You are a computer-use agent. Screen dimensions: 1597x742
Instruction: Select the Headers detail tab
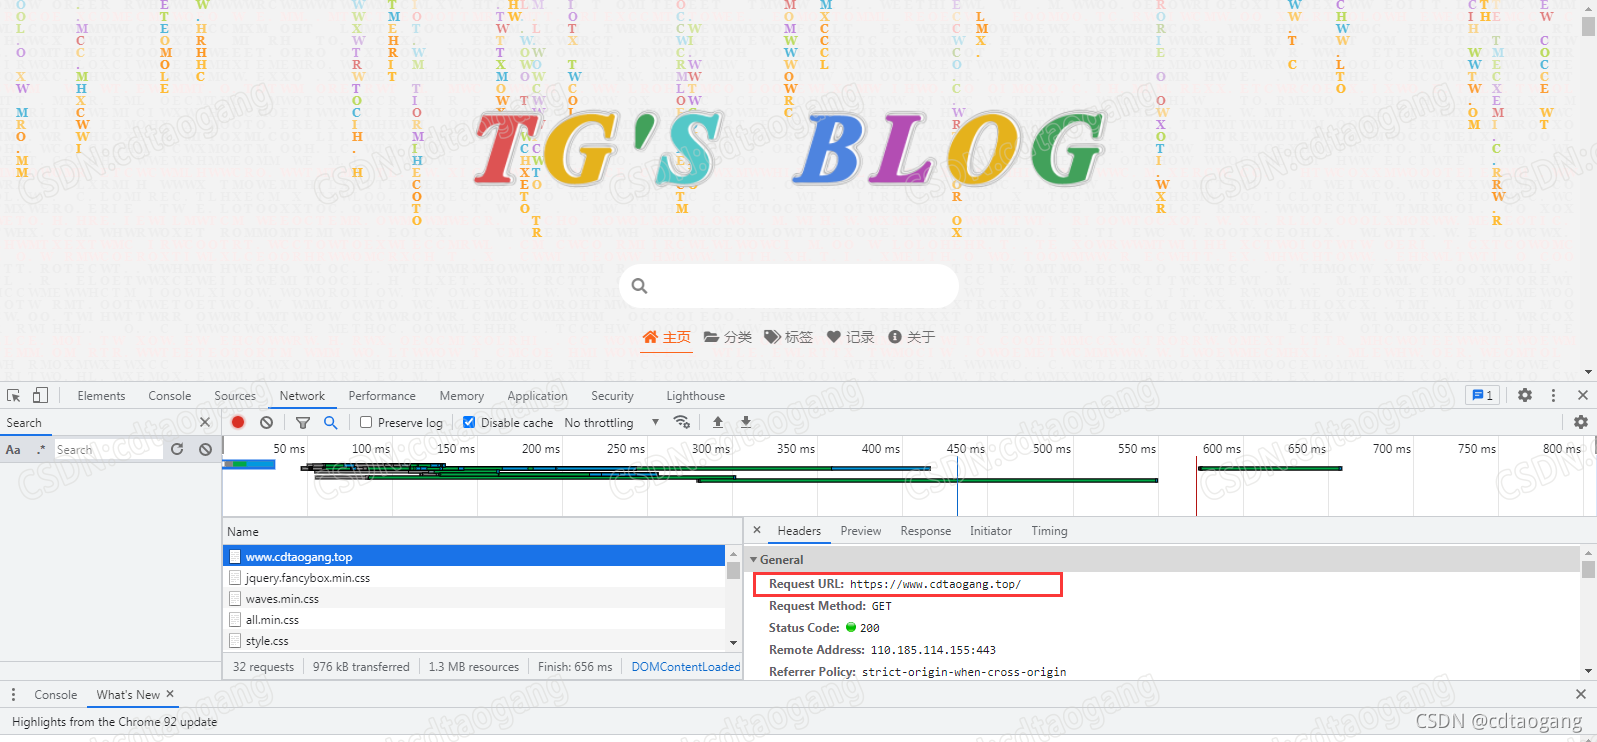click(x=799, y=530)
